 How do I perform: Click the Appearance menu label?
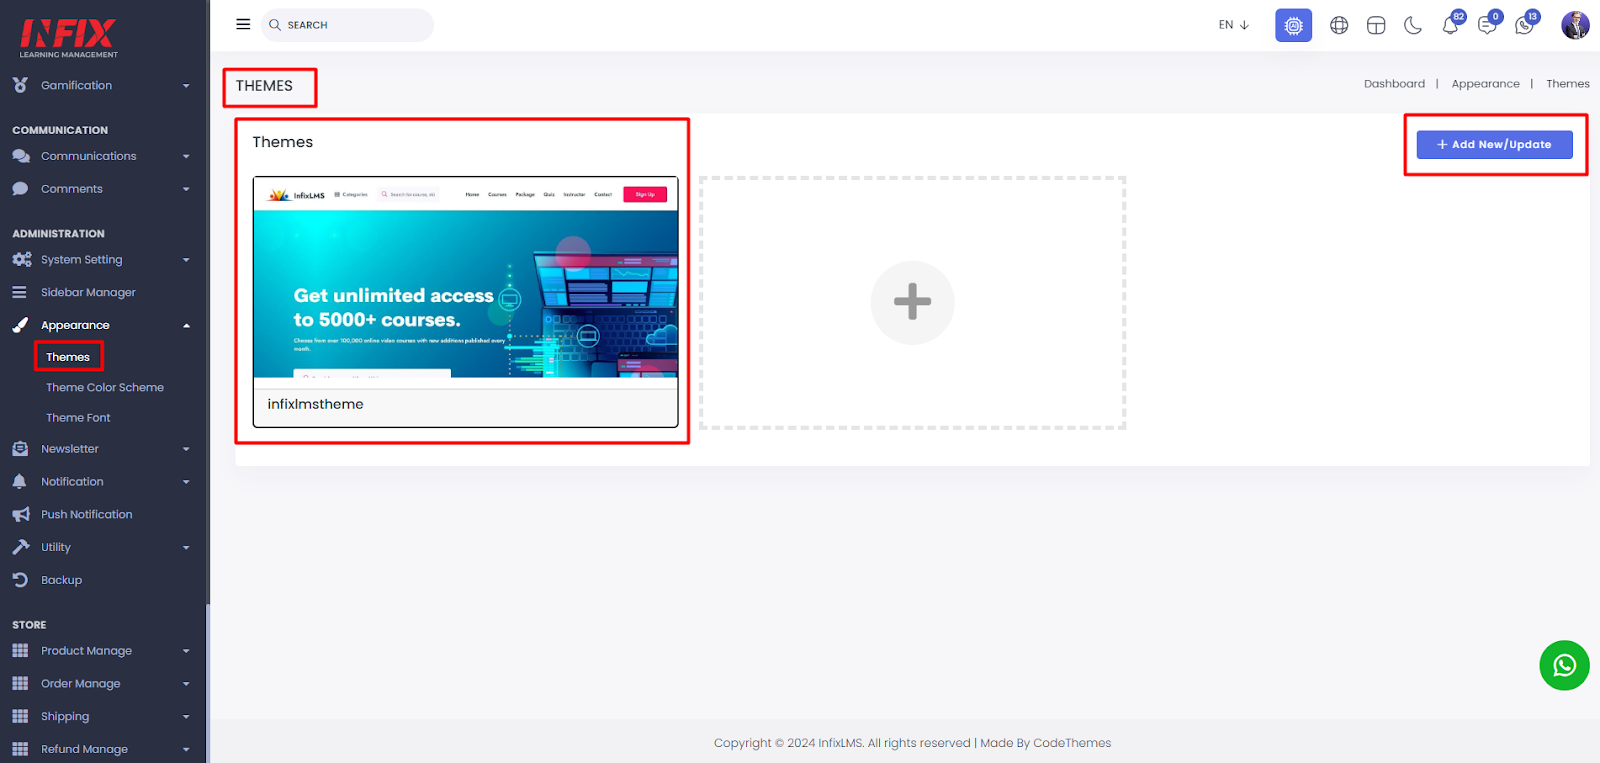tap(75, 325)
